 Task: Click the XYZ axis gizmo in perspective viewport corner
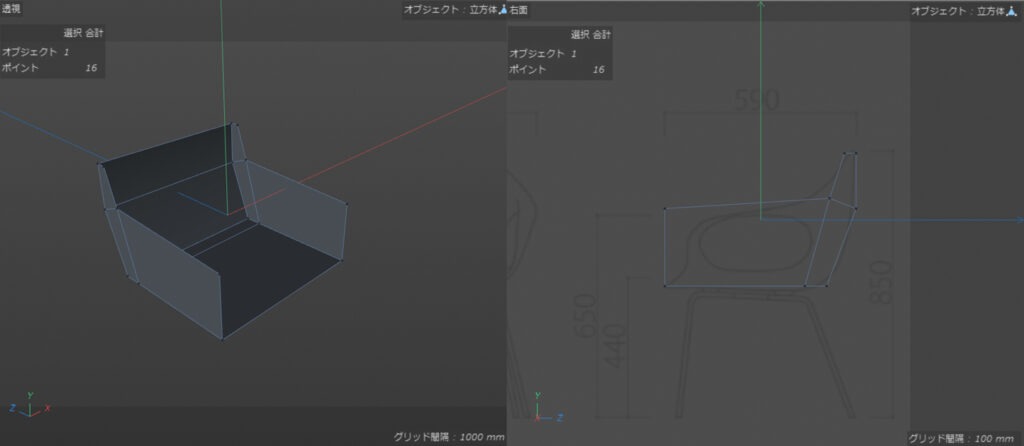(29, 406)
